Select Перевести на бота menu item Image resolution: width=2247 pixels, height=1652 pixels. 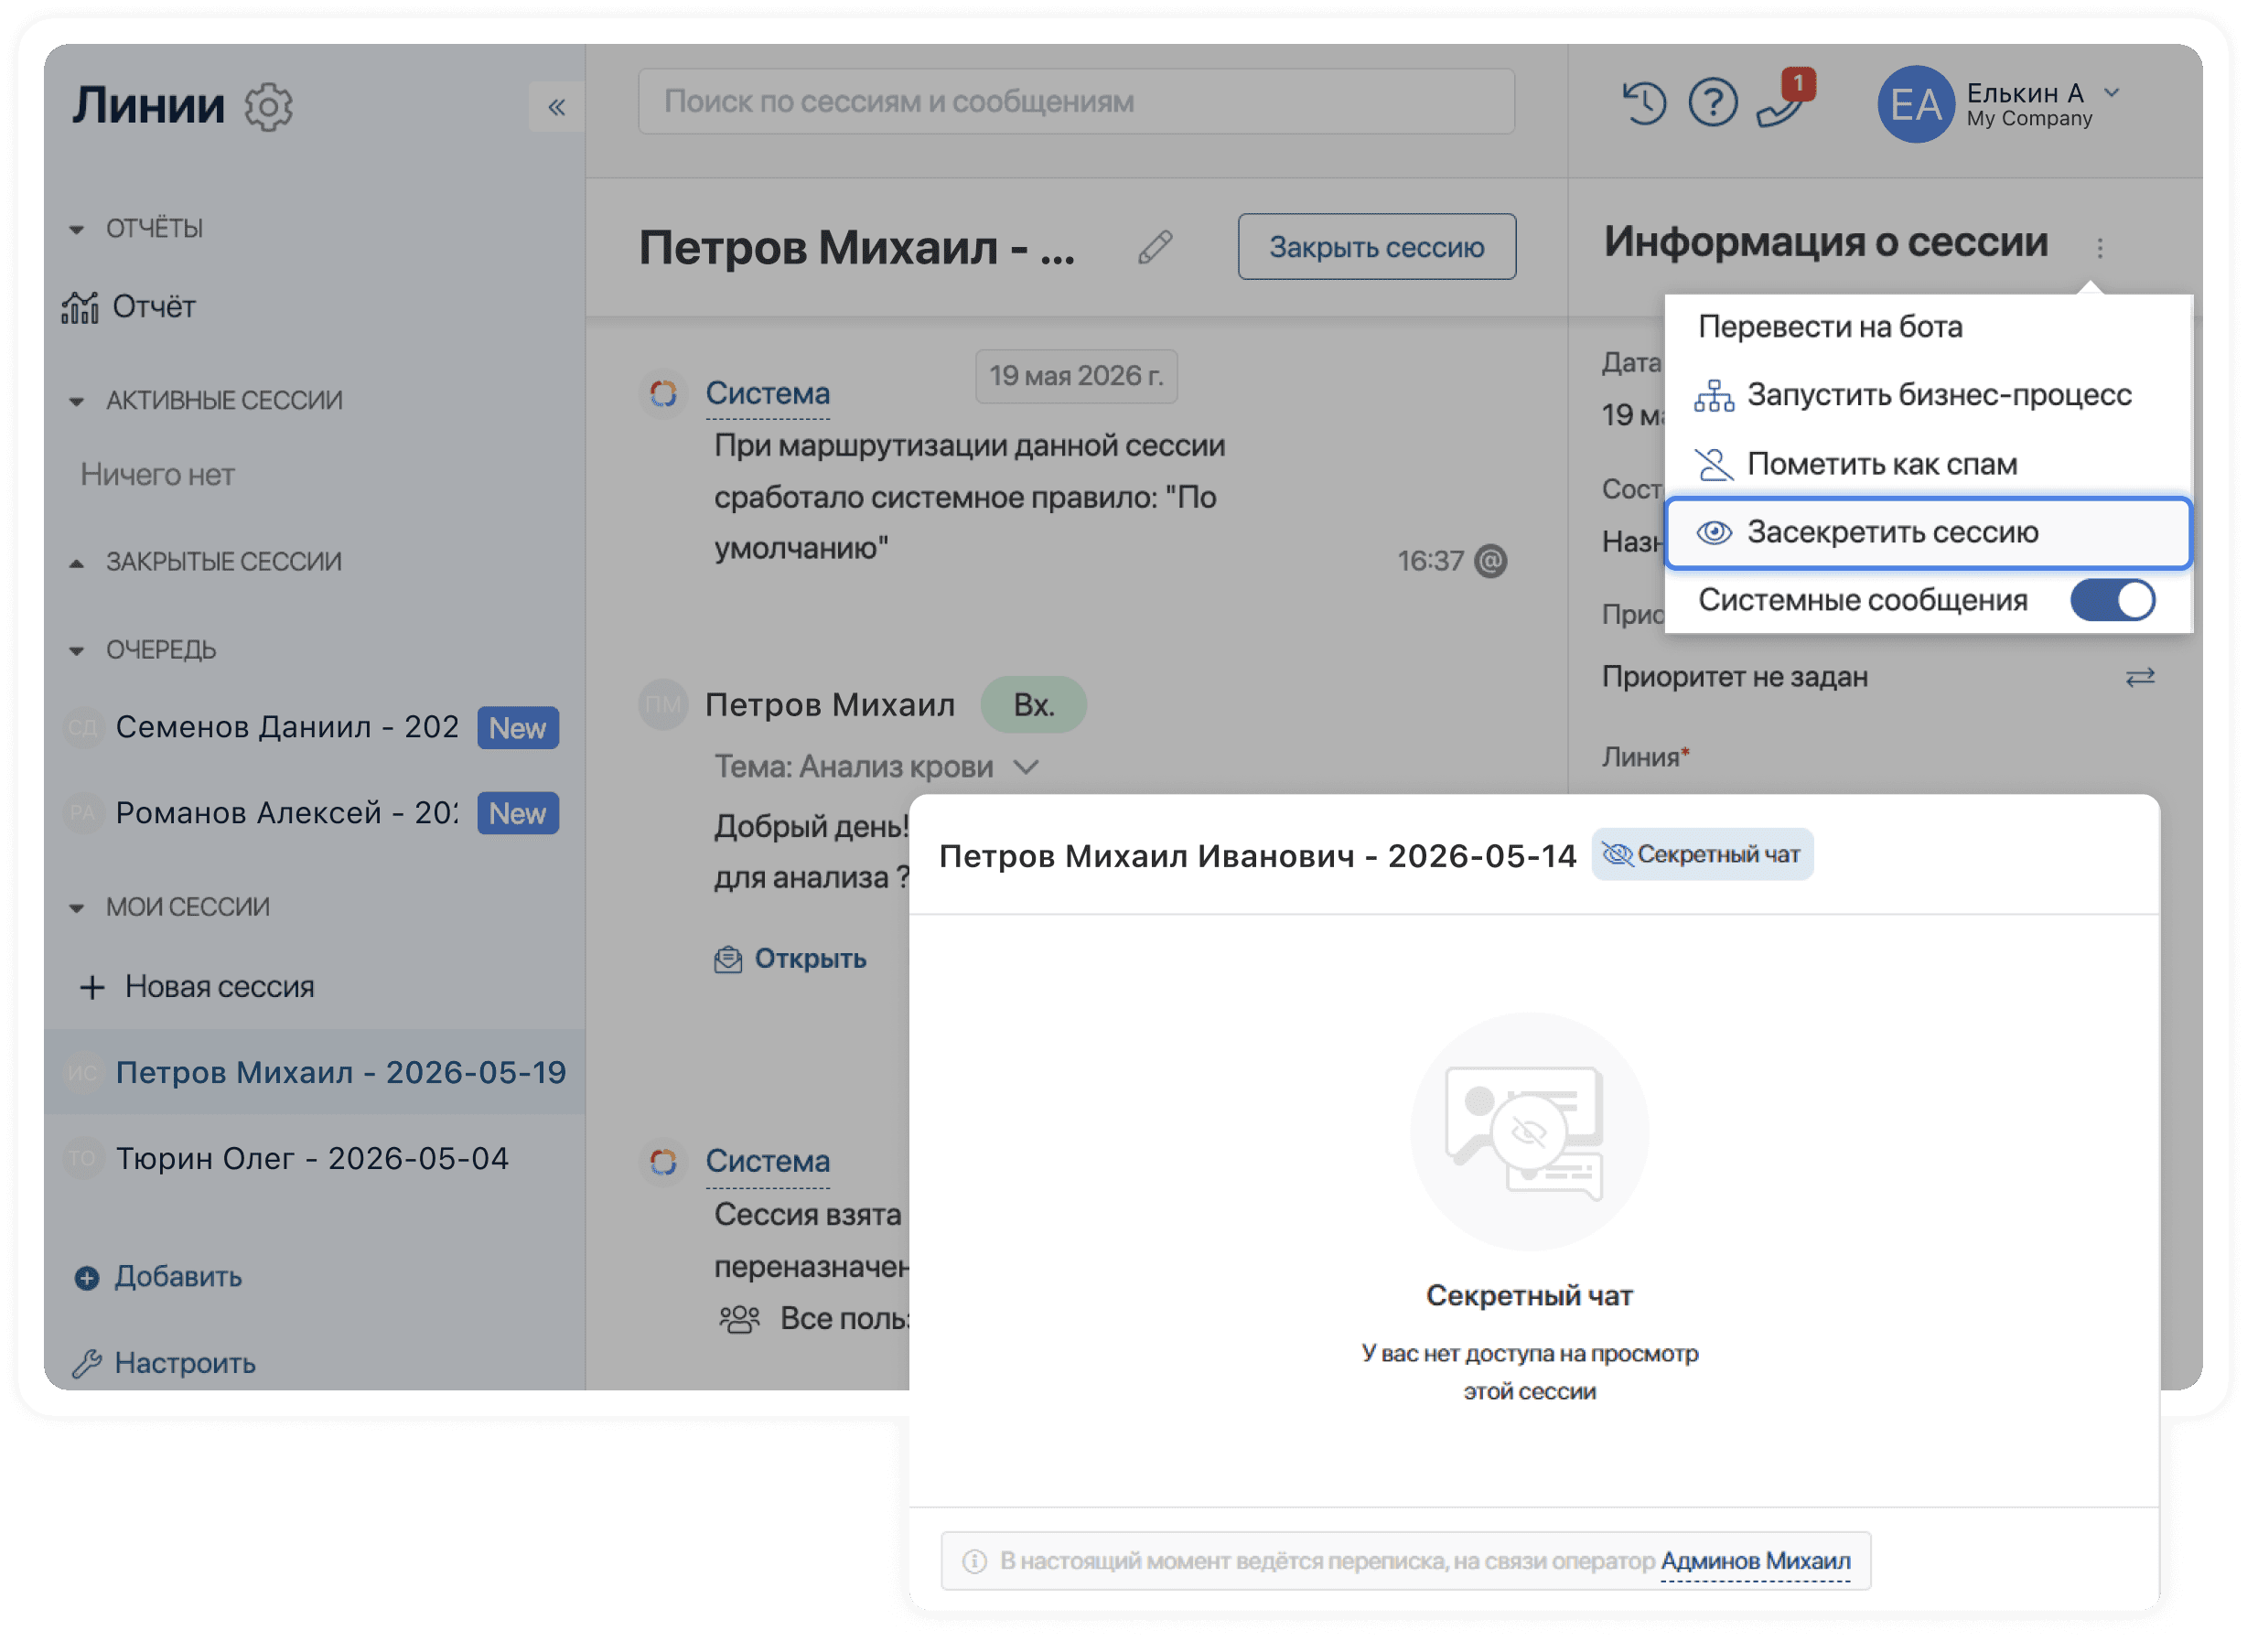point(1928,327)
